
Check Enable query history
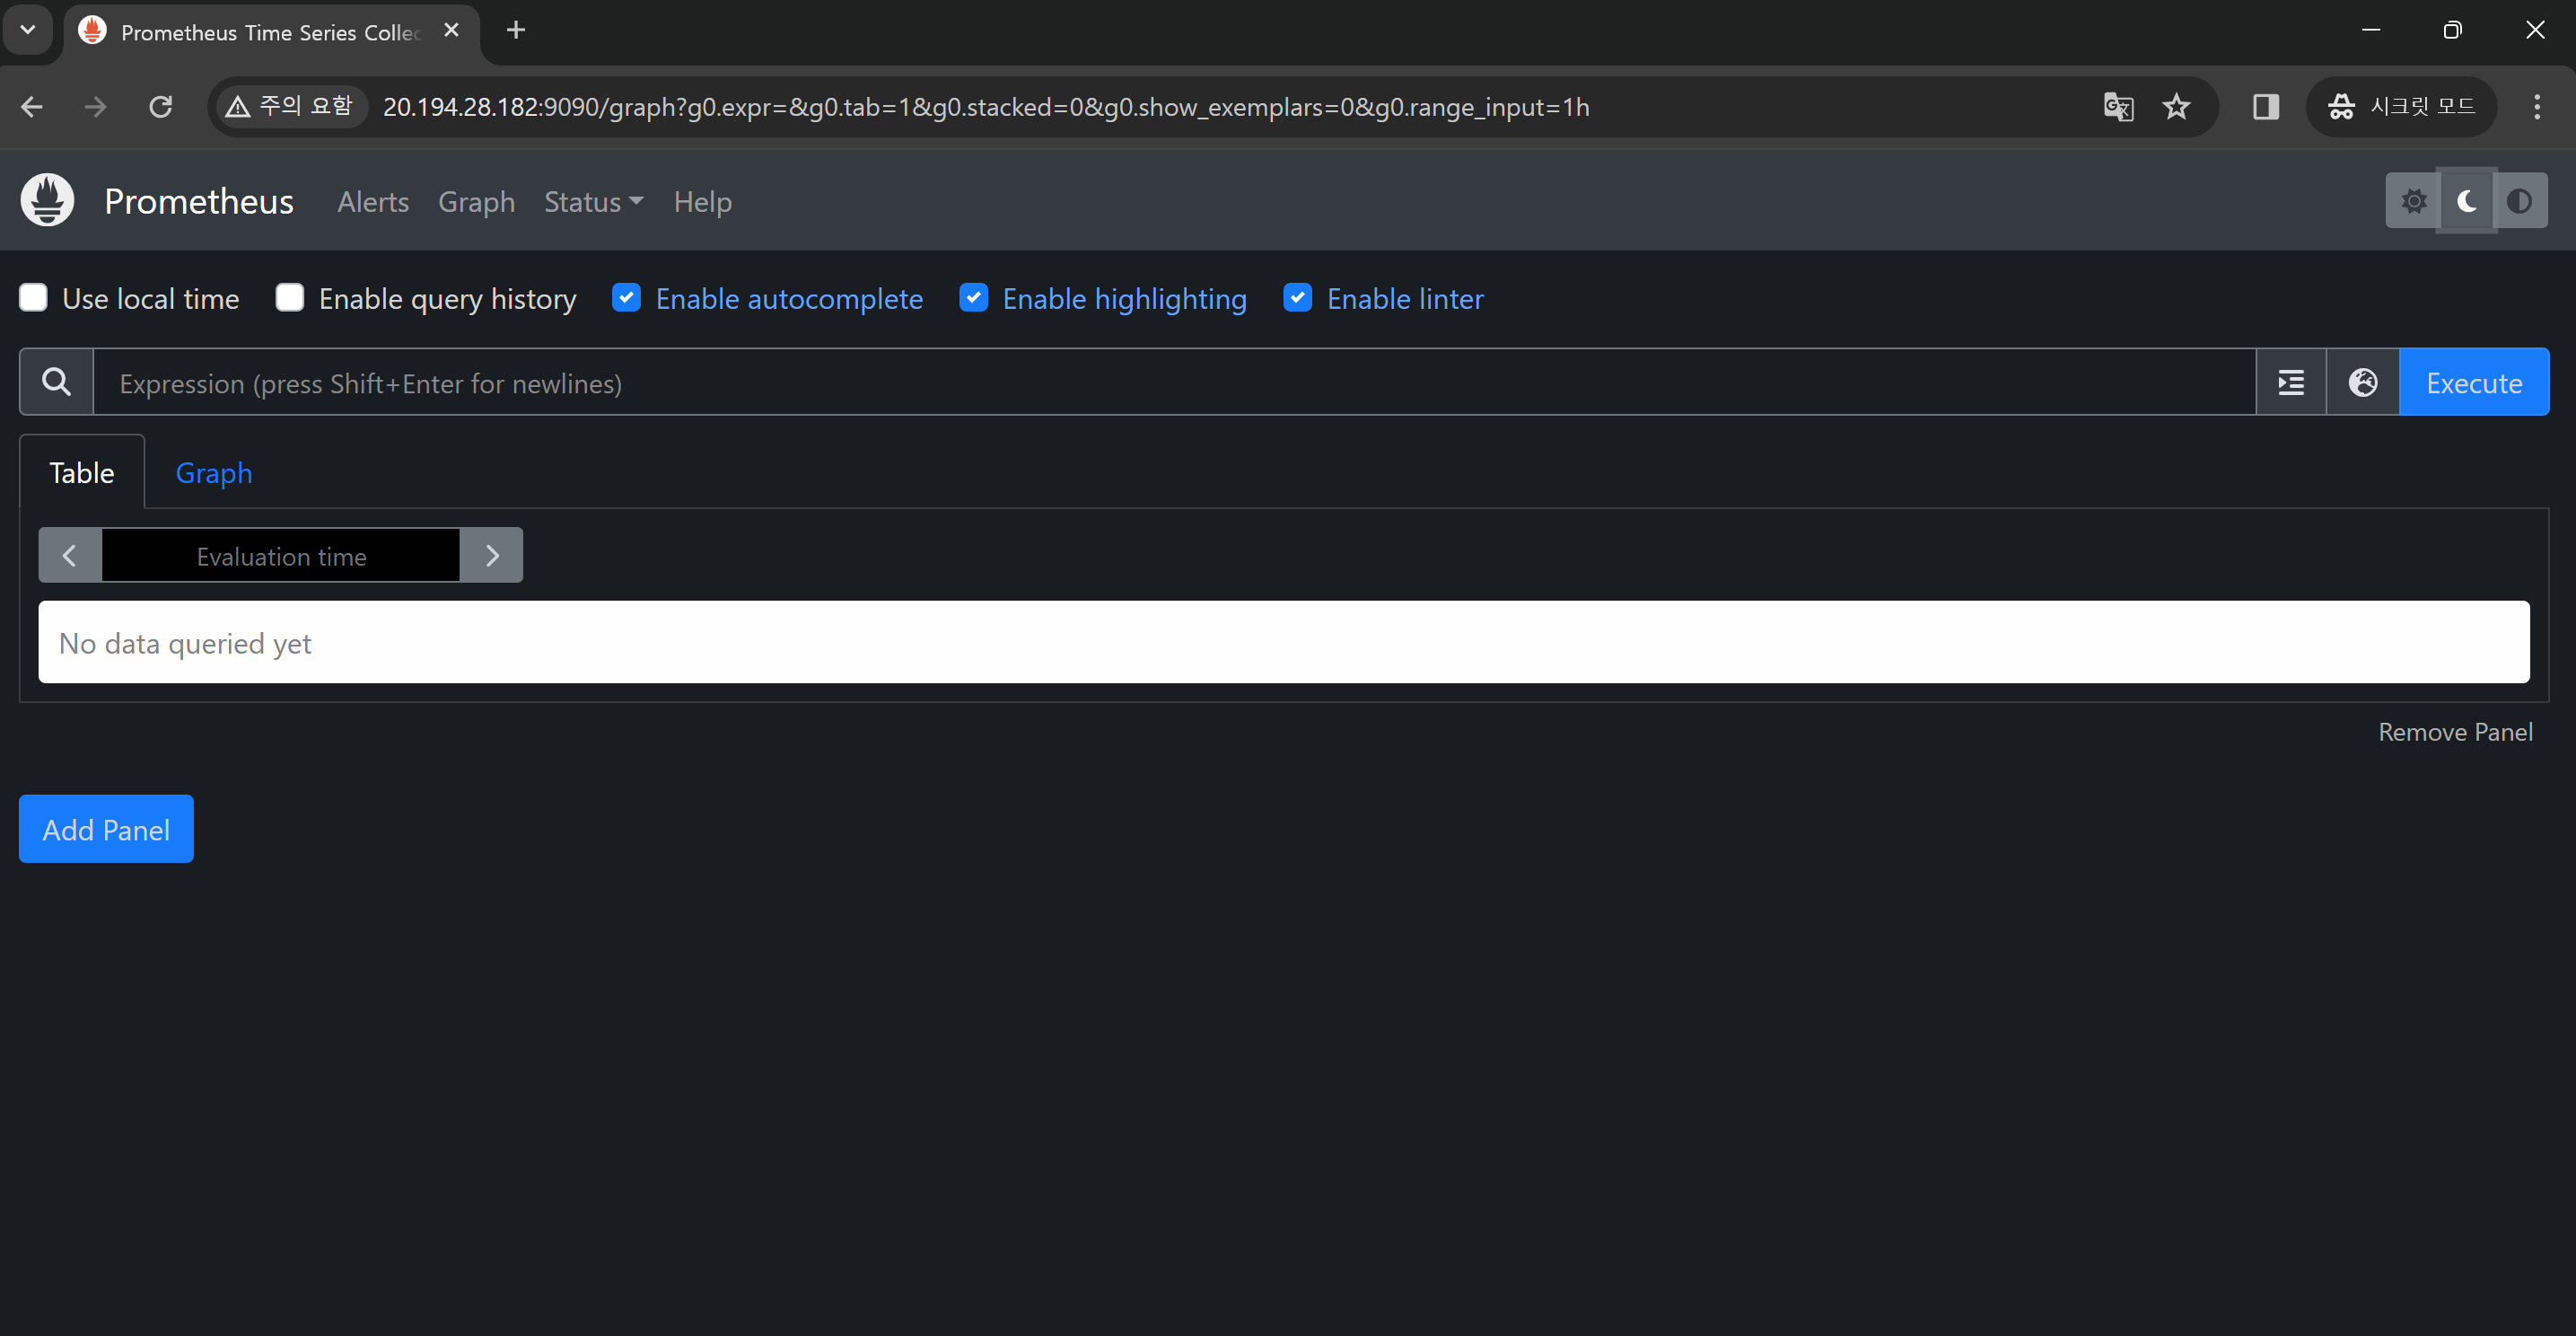pyautogui.click(x=290, y=298)
